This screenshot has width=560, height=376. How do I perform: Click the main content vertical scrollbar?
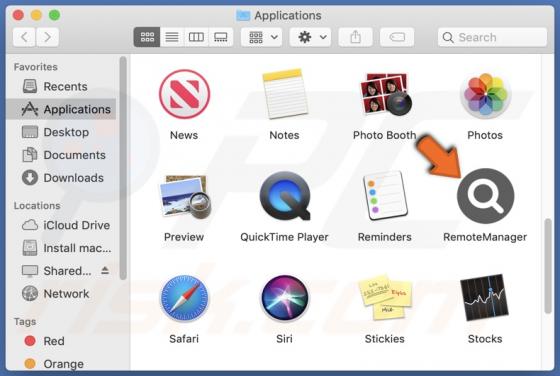[548, 266]
